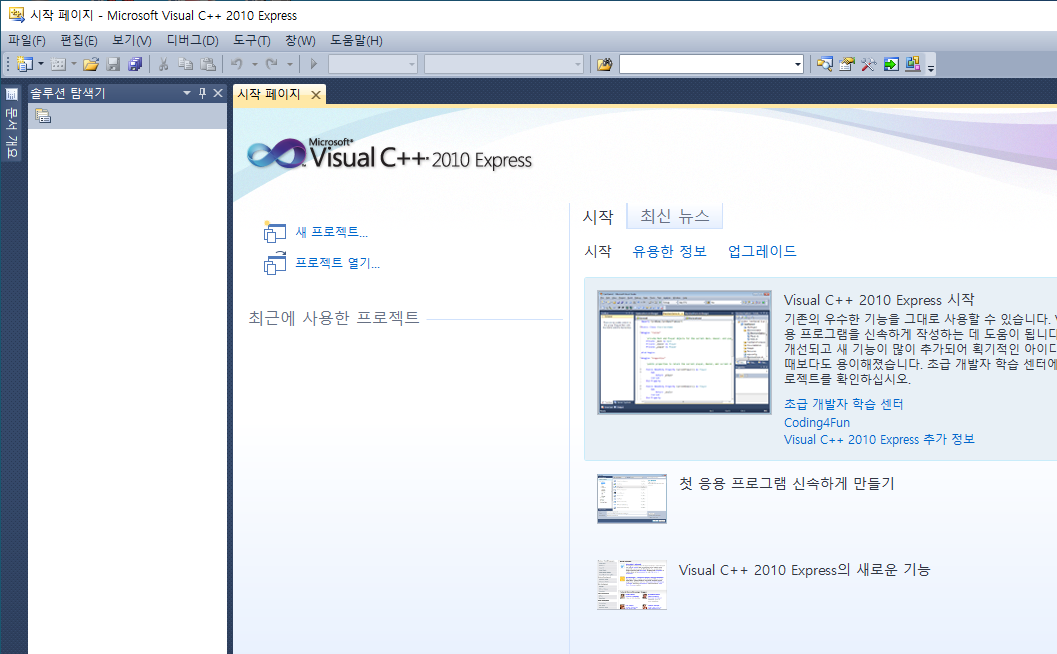The width and height of the screenshot is (1057, 654).
Task: Open the 도움말(H) menu
Action: coord(356,40)
